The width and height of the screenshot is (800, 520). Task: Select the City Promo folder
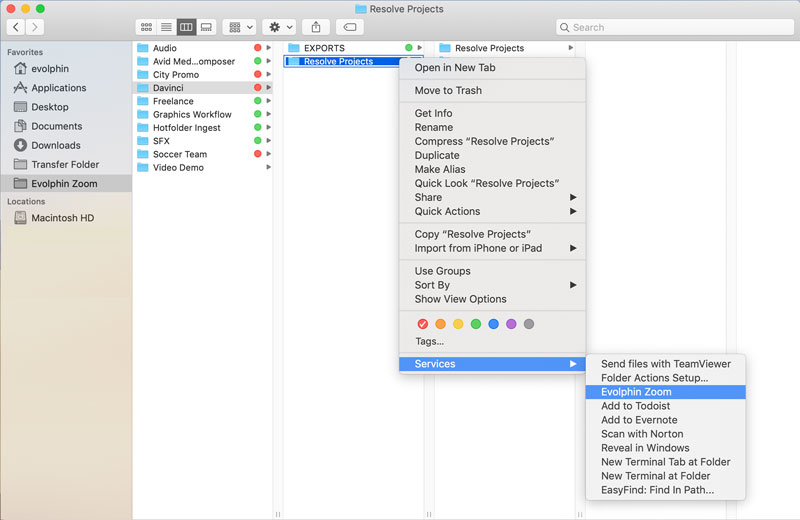click(x=203, y=75)
